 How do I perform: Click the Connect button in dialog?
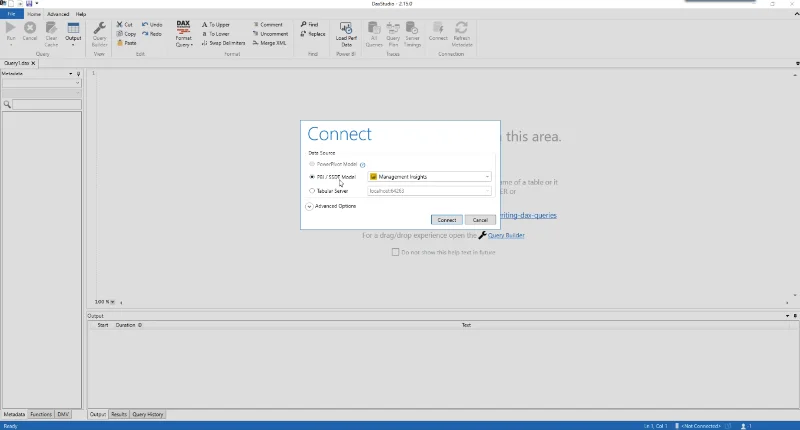coord(446,220)
